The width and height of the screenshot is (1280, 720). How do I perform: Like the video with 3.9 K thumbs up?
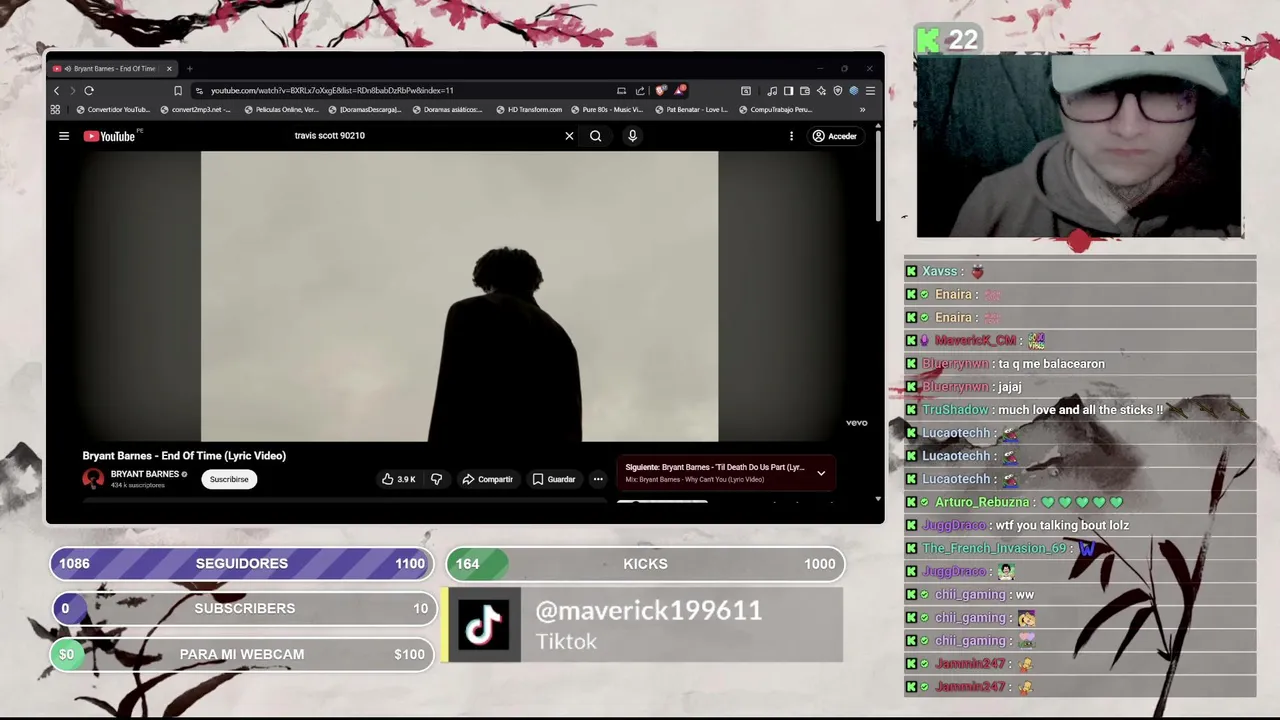pos(399,479)
